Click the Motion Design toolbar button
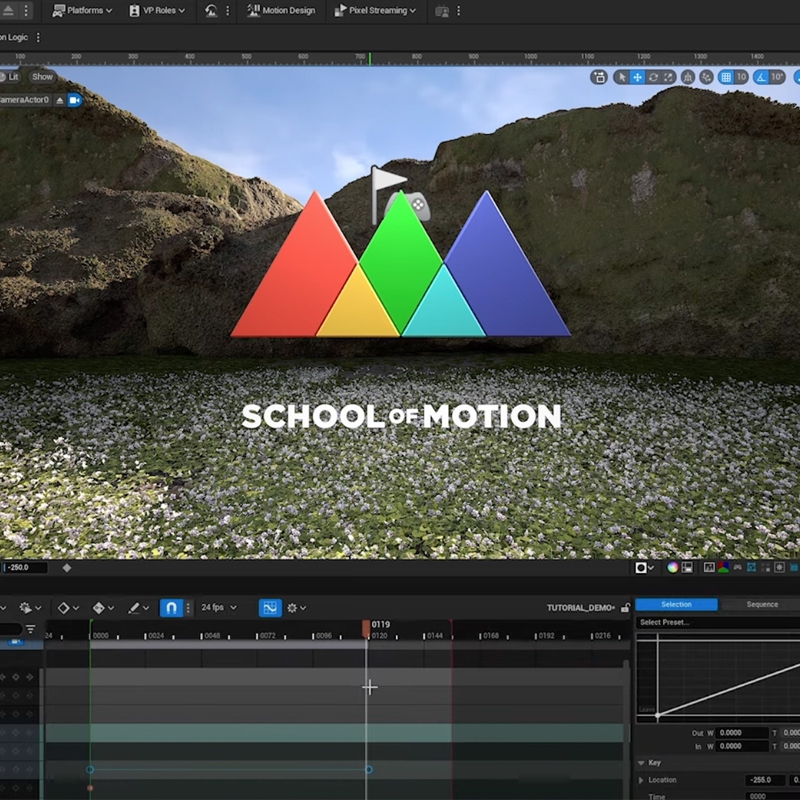Image resolution: width=800 pixels, height=800 pixels. [x=281, y=10]
